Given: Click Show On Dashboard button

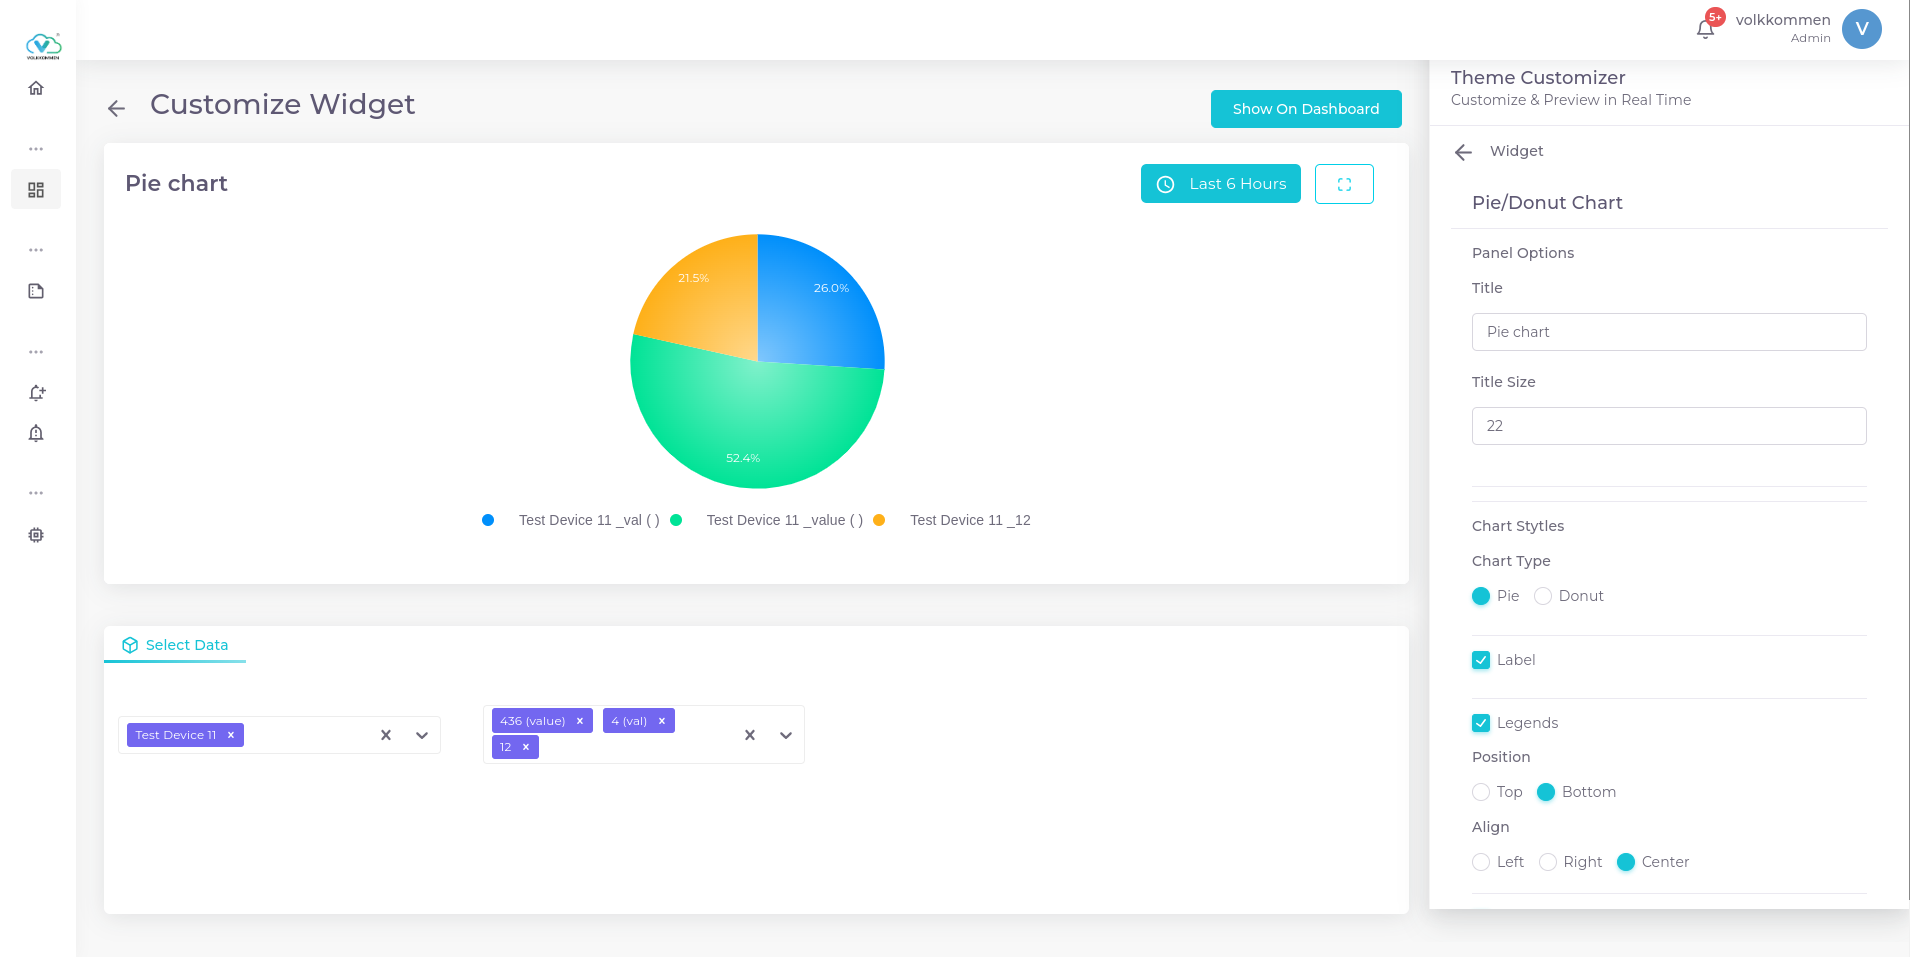Looking at the screenshot, I should pos(1305,109).
